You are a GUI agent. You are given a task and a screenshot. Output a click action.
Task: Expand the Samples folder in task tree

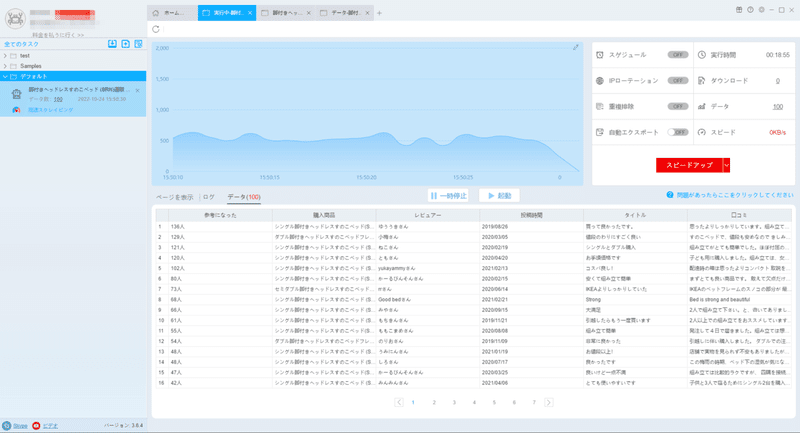click(5, 66)
